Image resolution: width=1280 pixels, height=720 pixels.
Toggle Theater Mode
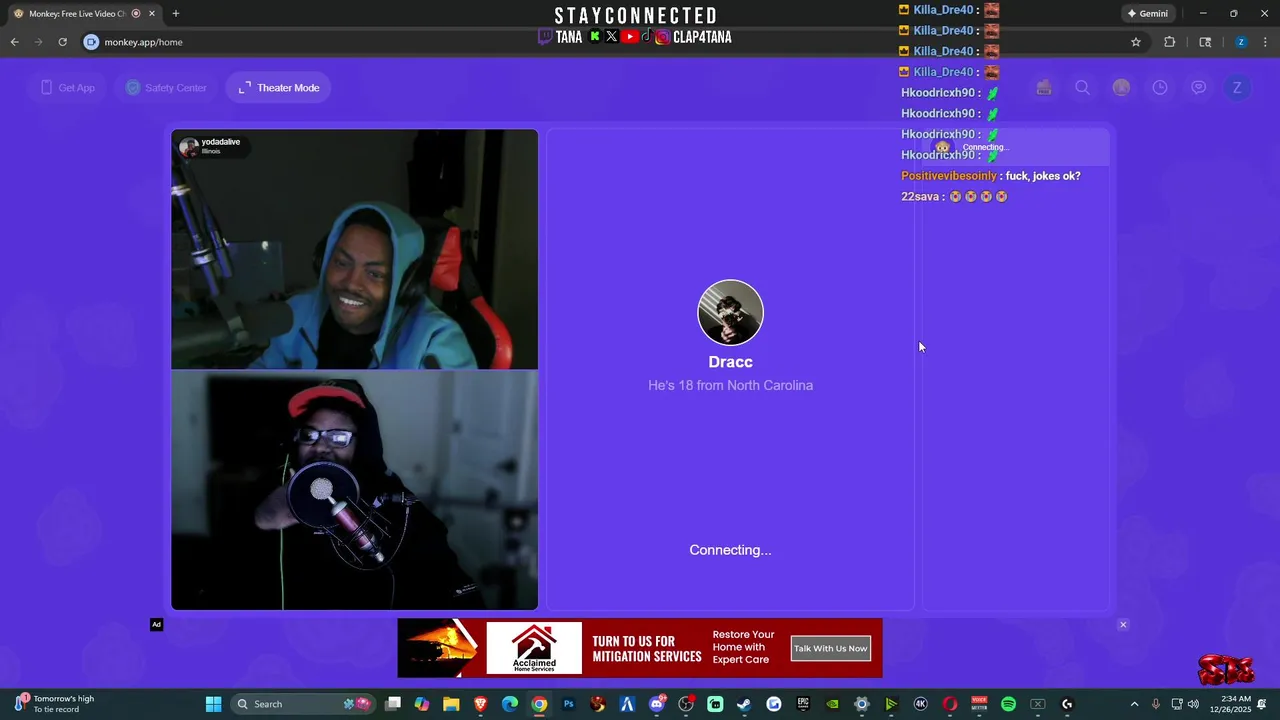pos(279,88)
